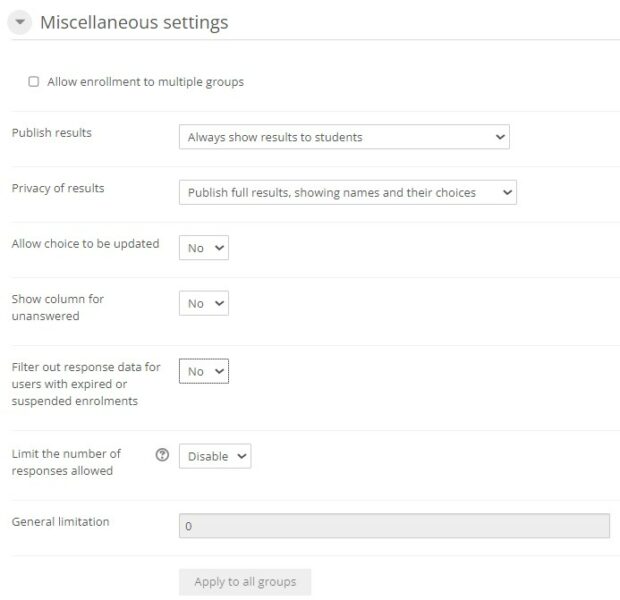Click help icon beside Limit number of responses
Image resolution: width=620 pixels, height=600 pixels.
coord(162,455)
